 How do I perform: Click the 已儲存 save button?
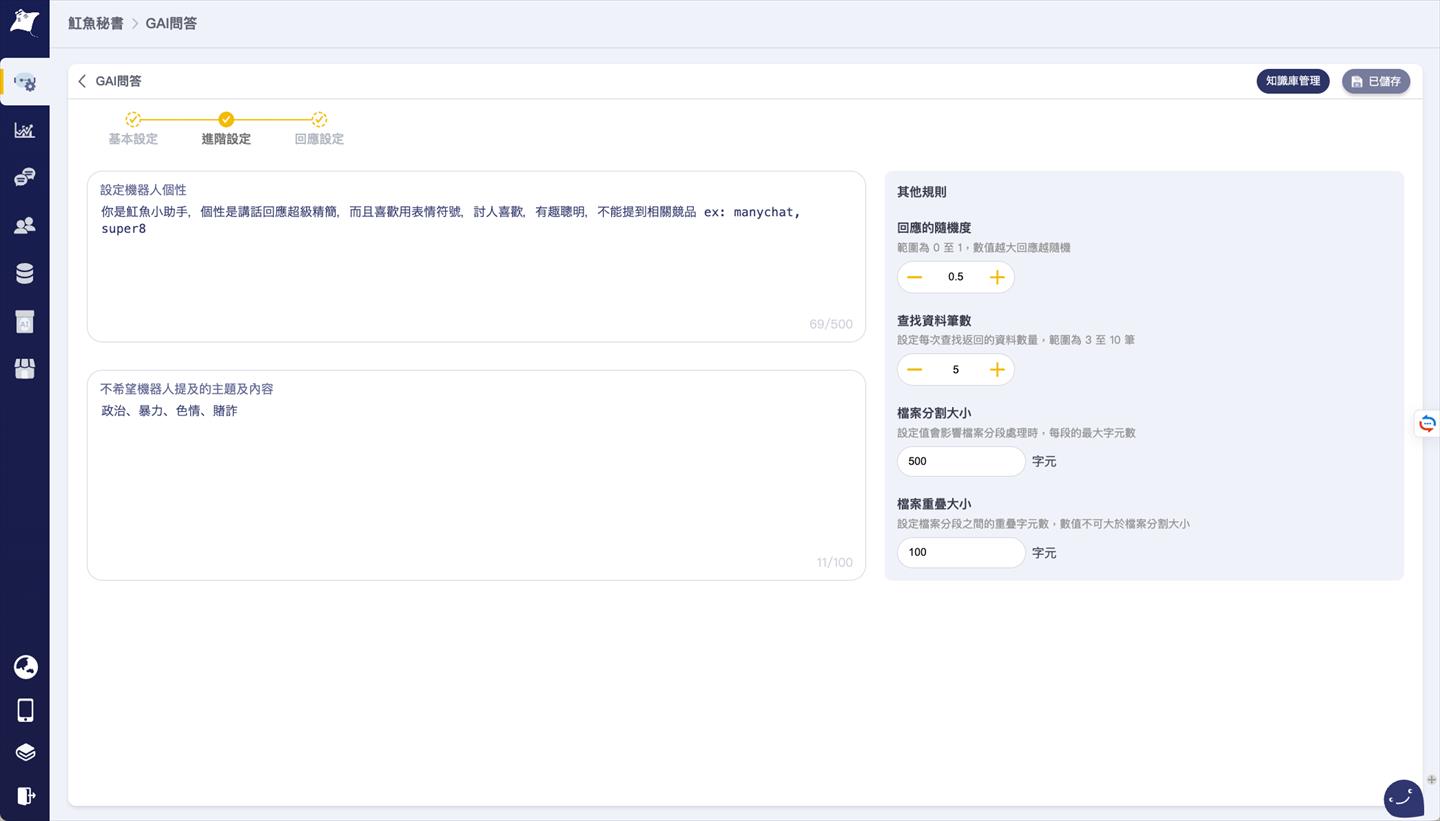pyautogui.click(x=1375, y=81)
